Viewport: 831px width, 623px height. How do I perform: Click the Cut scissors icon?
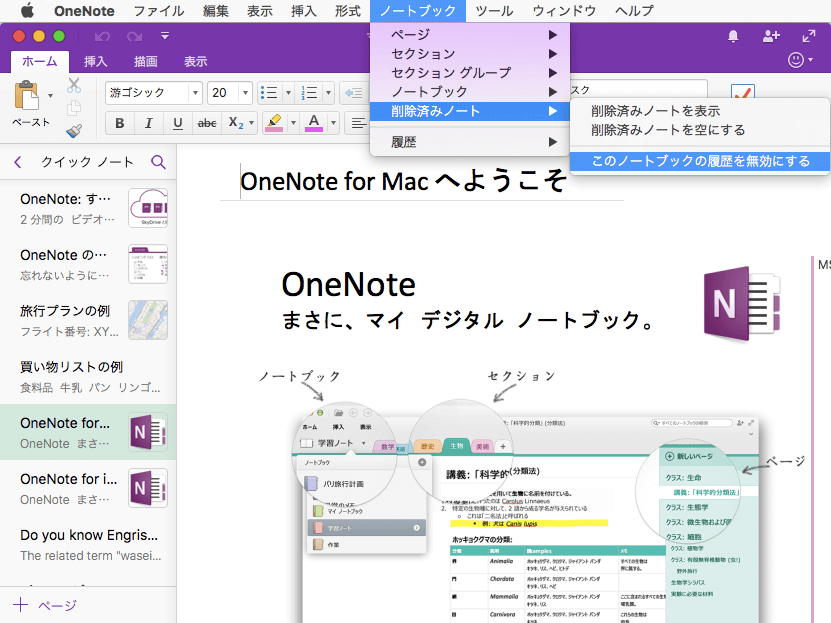click(74, 85)
